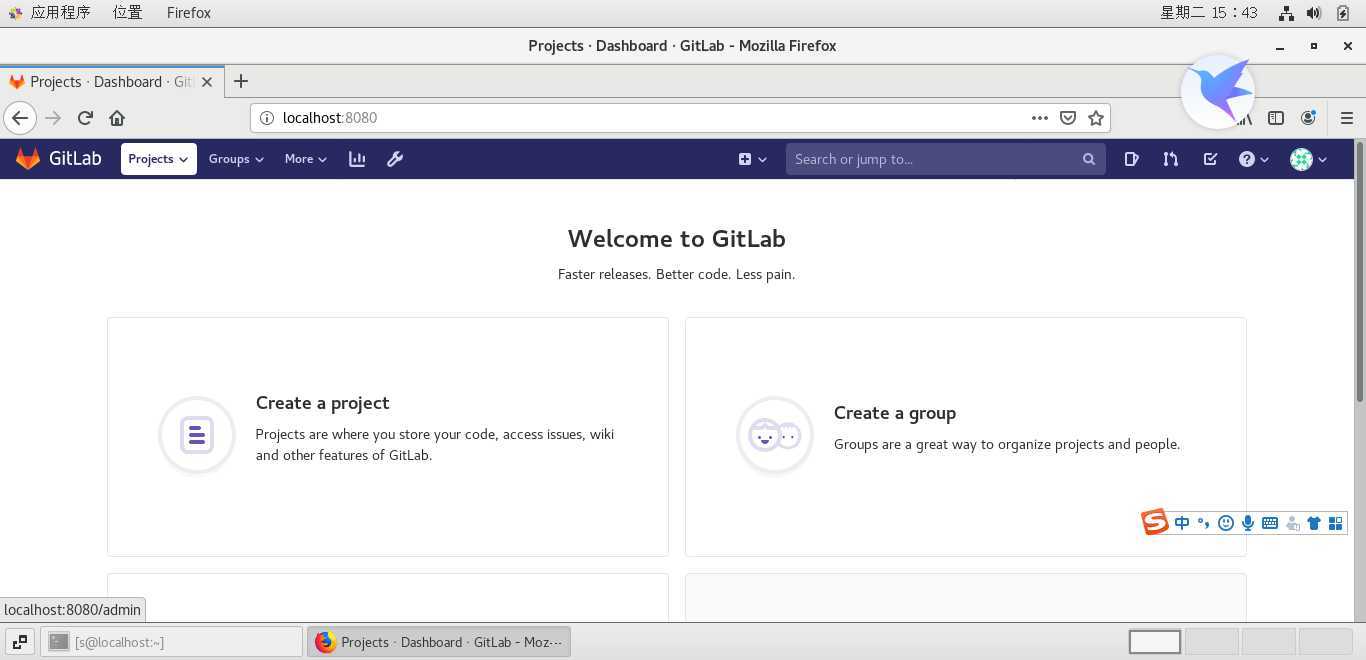Expand the Help question mark dropdown
The width and height of the screenshot is (1366, 660).
[x=1254, y=159]
